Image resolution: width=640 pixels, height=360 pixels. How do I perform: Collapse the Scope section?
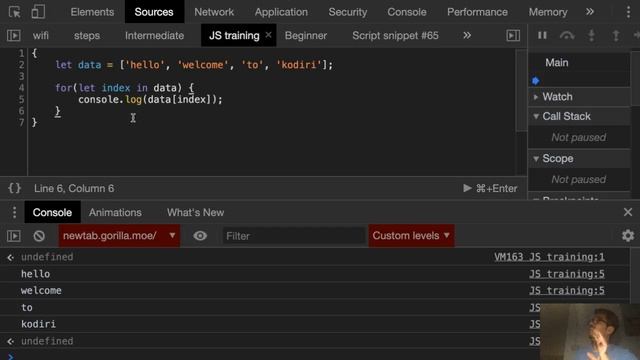(x=579, y=158)
